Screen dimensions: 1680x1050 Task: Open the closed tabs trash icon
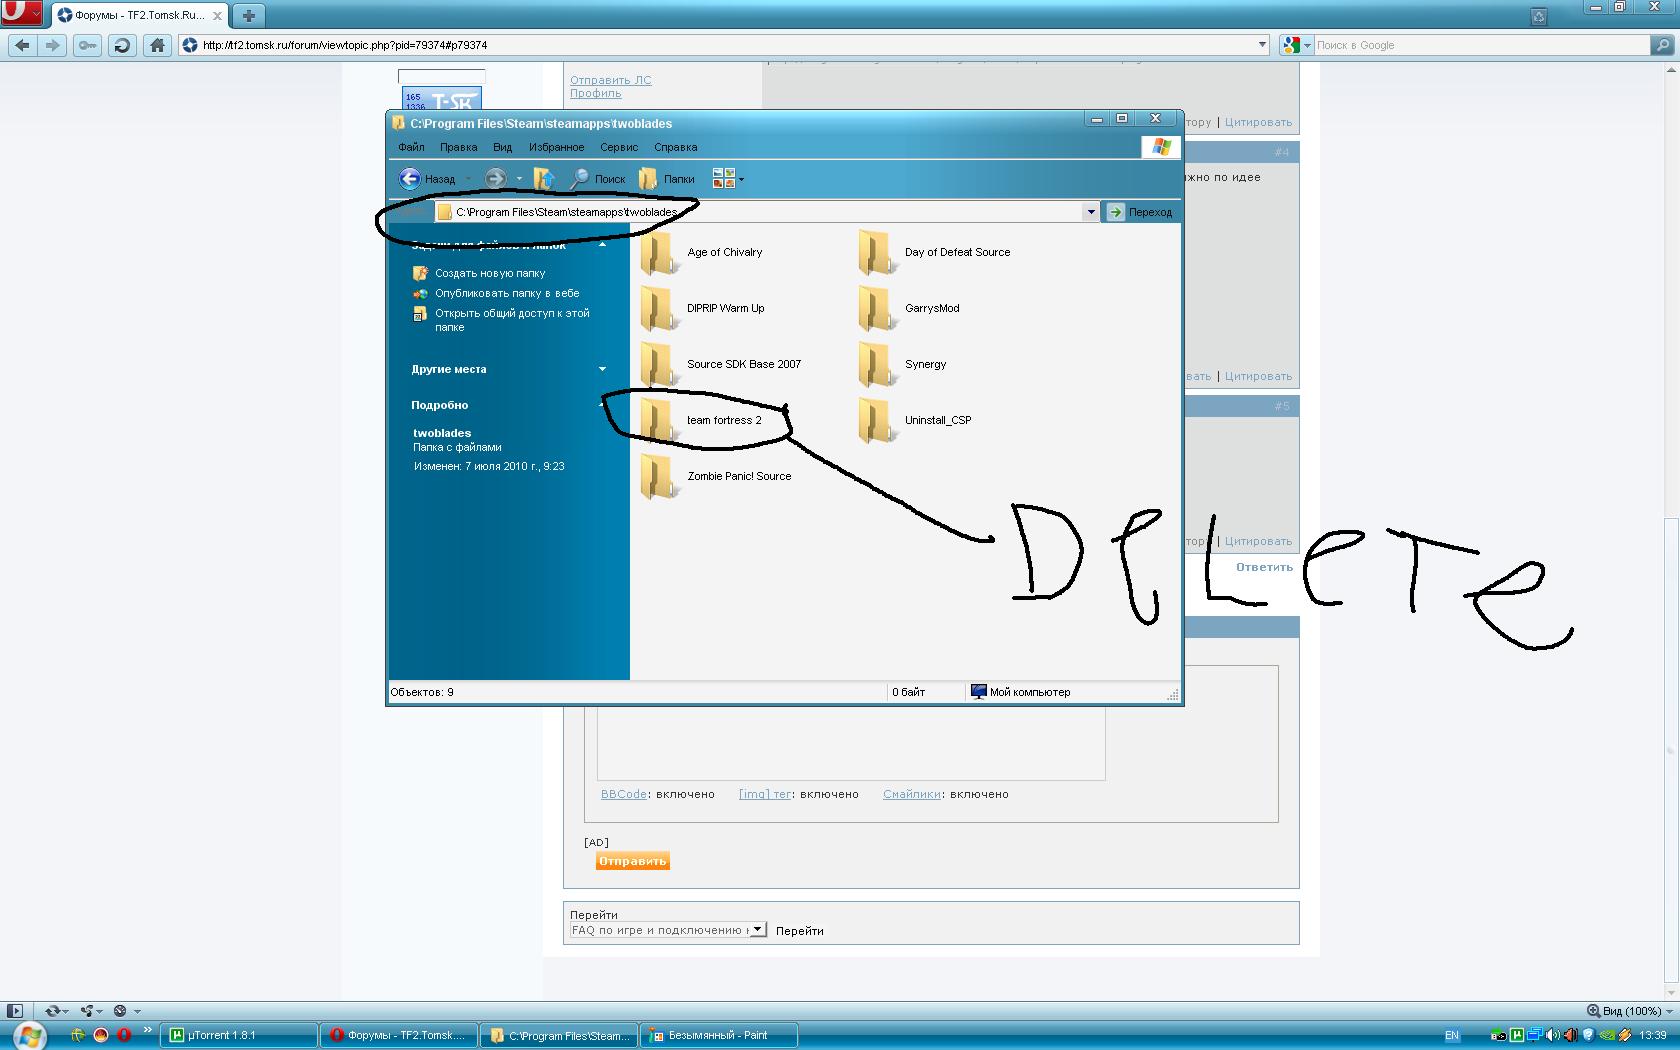pyautogui.click(x=1538, y=16)
